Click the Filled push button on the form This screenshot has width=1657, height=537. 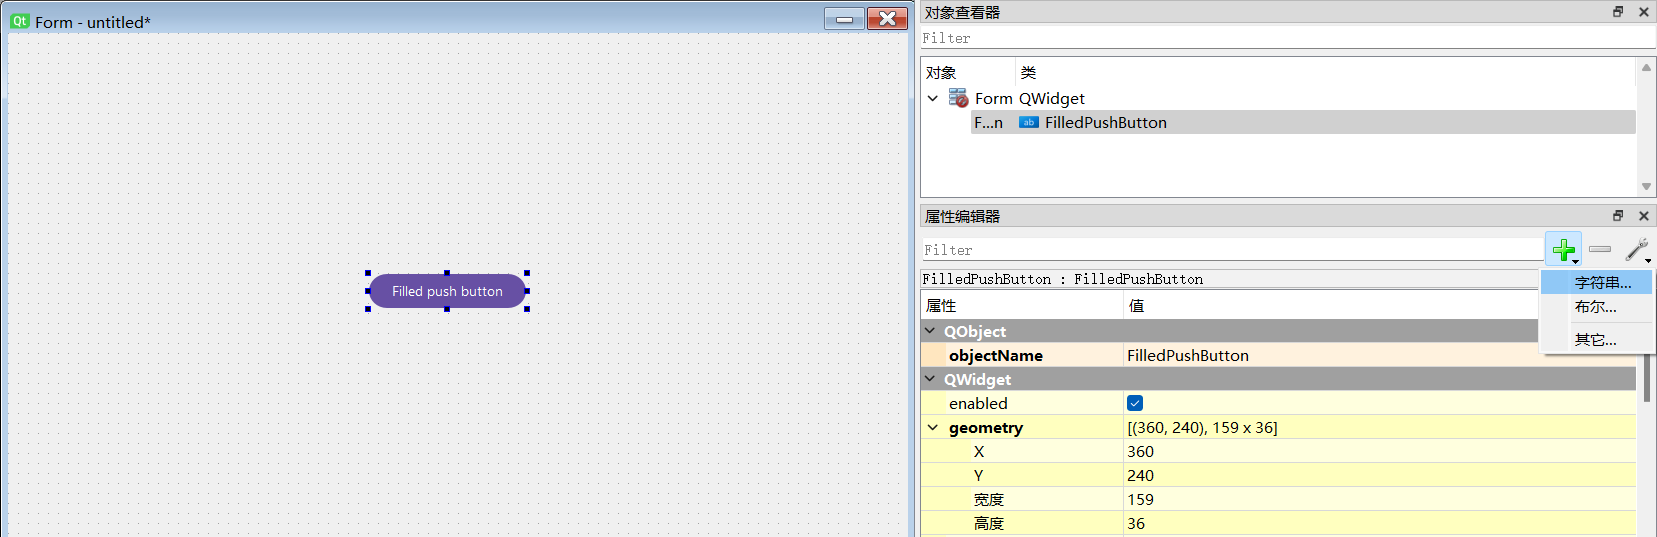tap(447, 291)
